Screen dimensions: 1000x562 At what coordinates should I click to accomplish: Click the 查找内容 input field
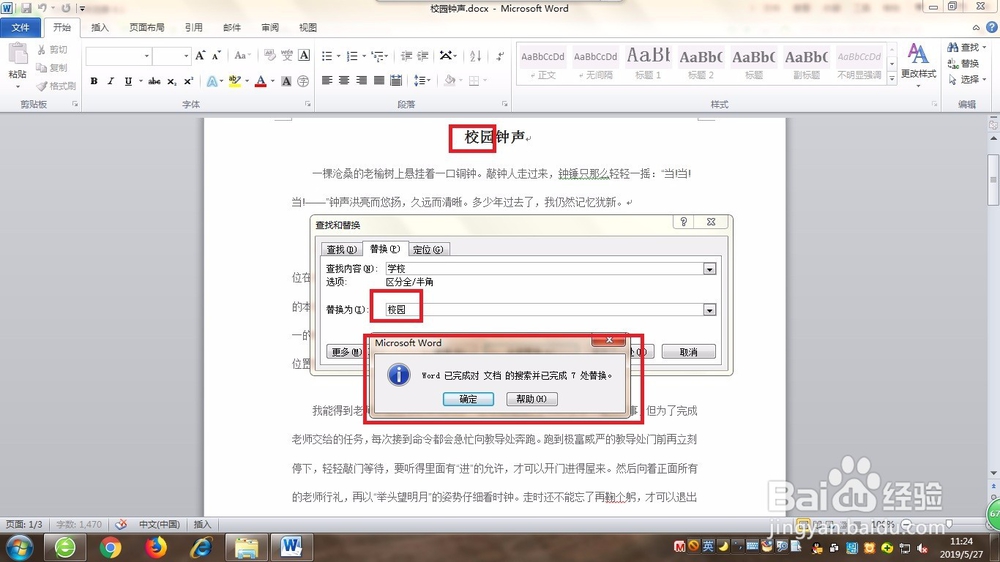point(545,269)
